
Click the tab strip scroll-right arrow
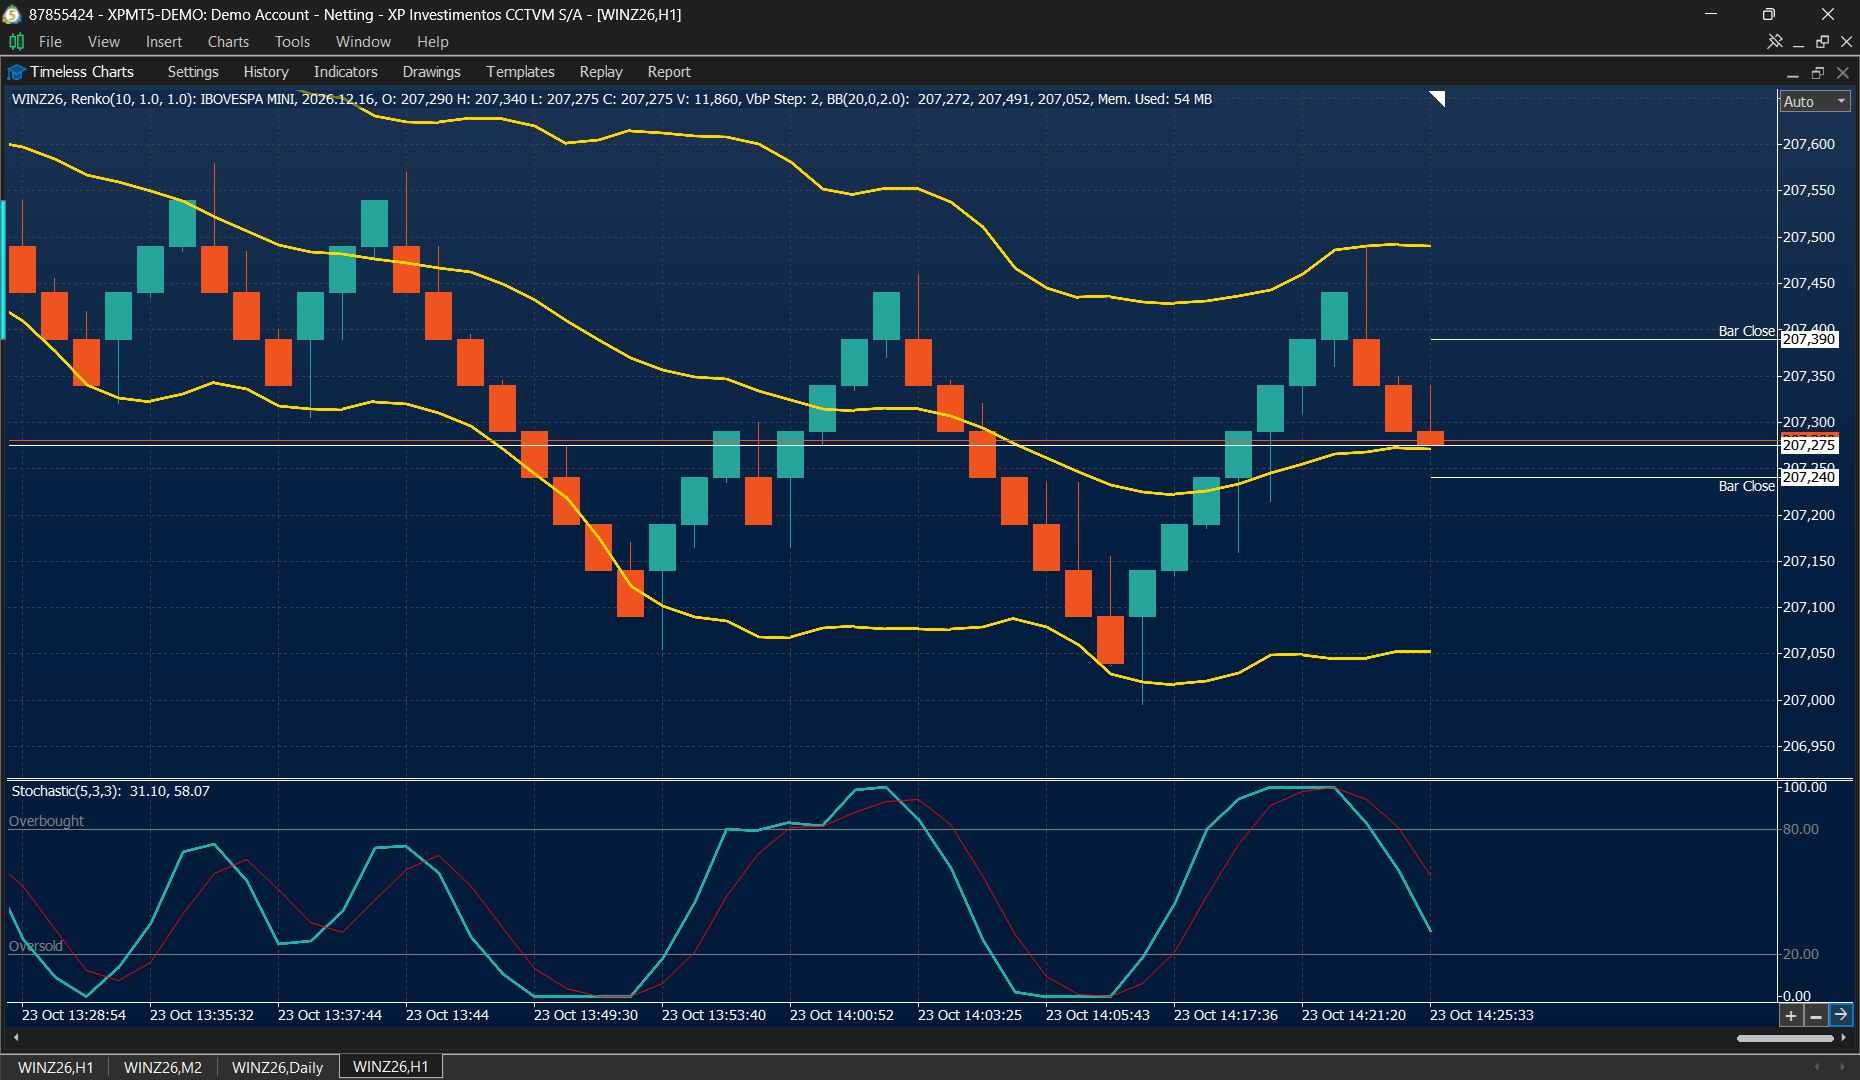click(1844, 1067)
